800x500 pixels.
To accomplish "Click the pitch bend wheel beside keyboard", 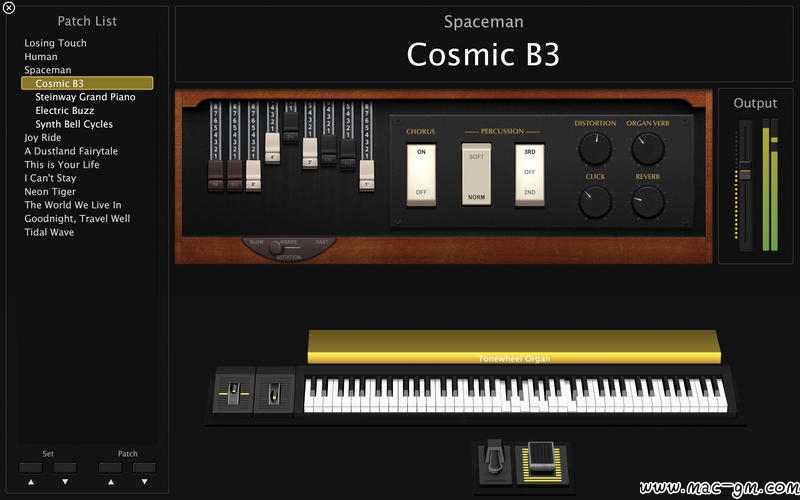I will 234,393.
